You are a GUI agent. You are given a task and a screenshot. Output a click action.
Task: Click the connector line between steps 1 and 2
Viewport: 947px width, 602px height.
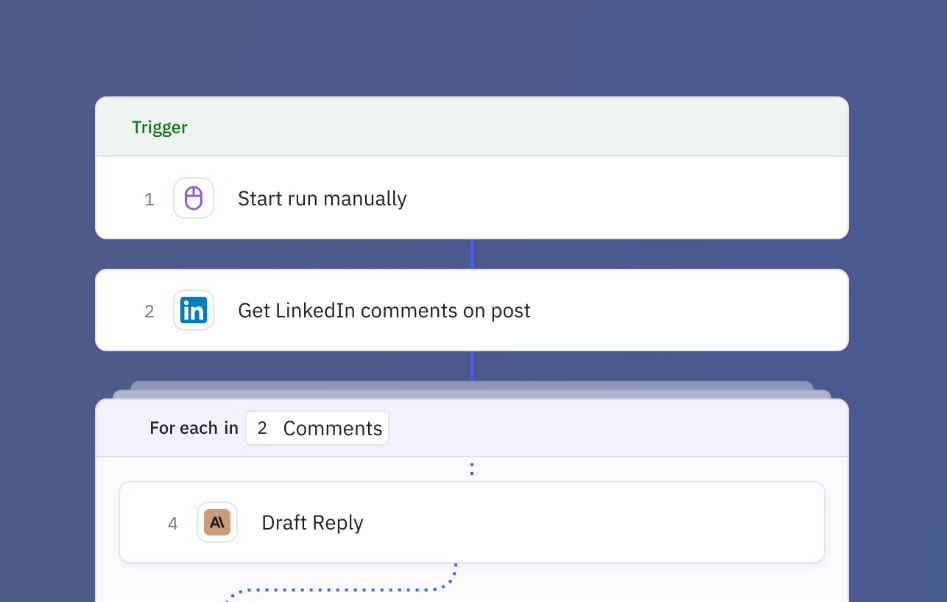[472, 254]
